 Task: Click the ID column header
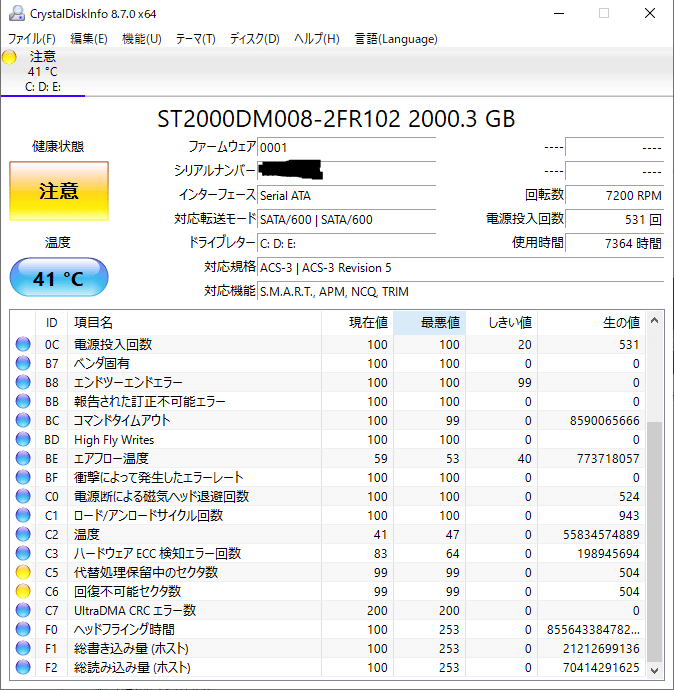click(x=51, y=323)
